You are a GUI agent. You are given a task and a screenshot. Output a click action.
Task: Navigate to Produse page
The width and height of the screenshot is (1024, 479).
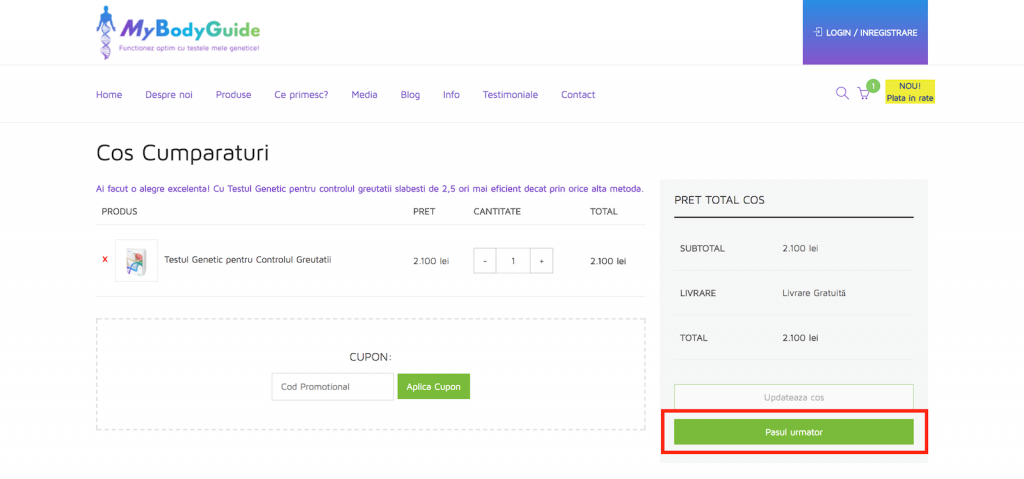(233, 95)
